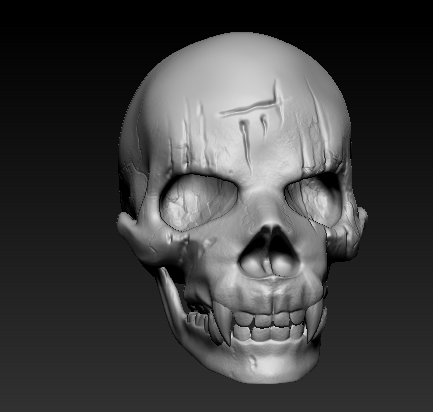The width and height of the screenshot is (433, 412).
Task: Select the cheekbone on the right side
Action: click(x=347, y=233)
